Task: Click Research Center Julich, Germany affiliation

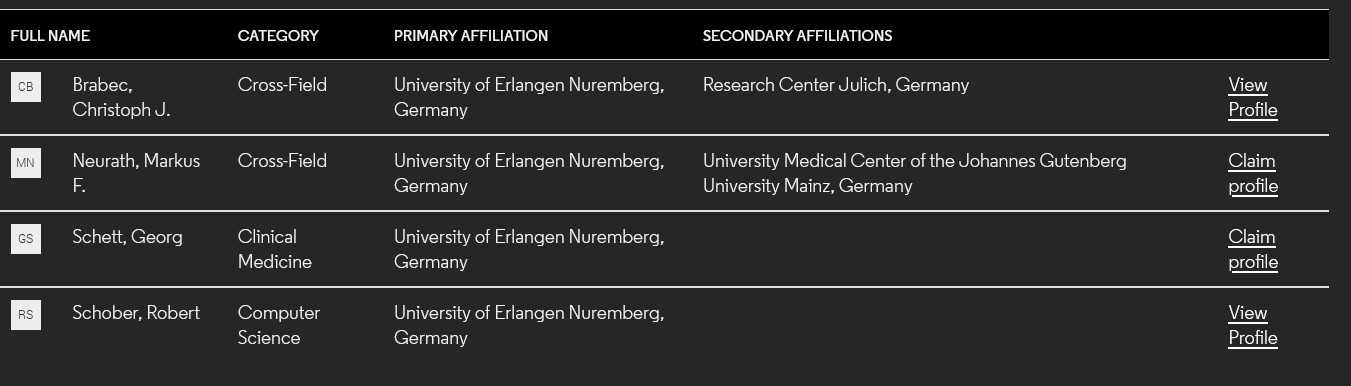Action: 836,85
